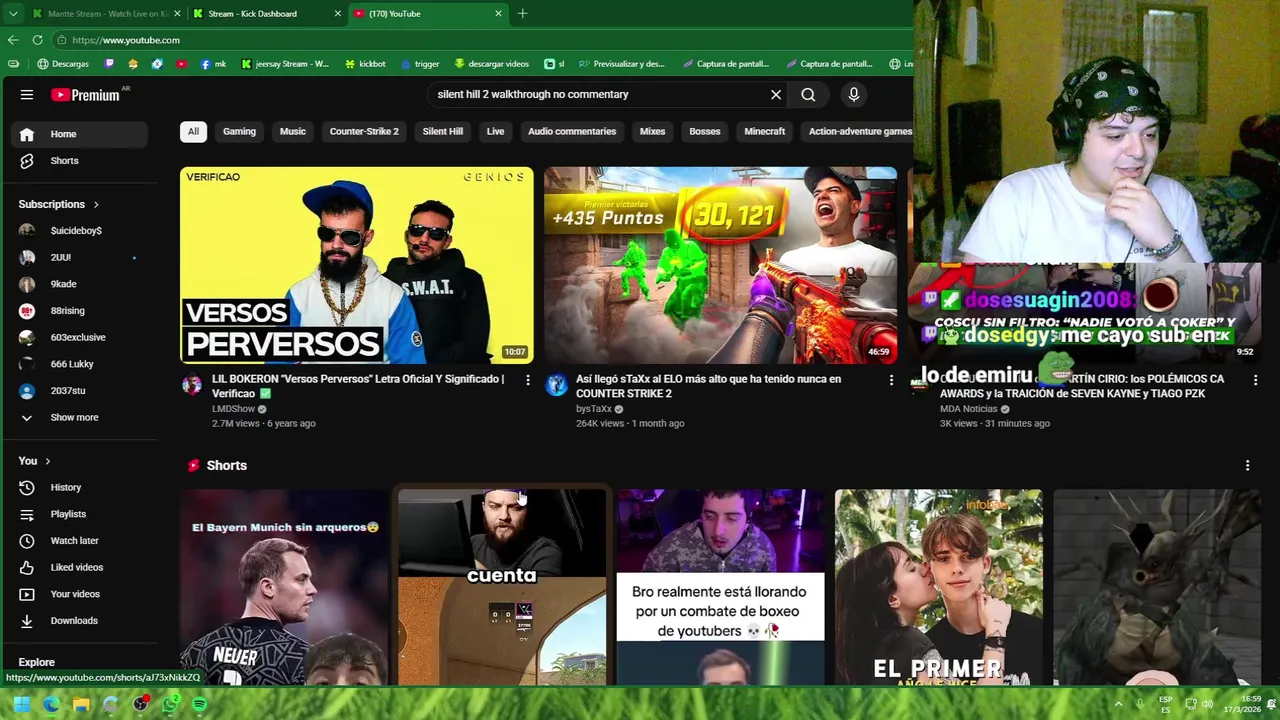Click the bysTaXx channel avatar
This screenshot has height=720, width=1280.
(x=556, y=385)
